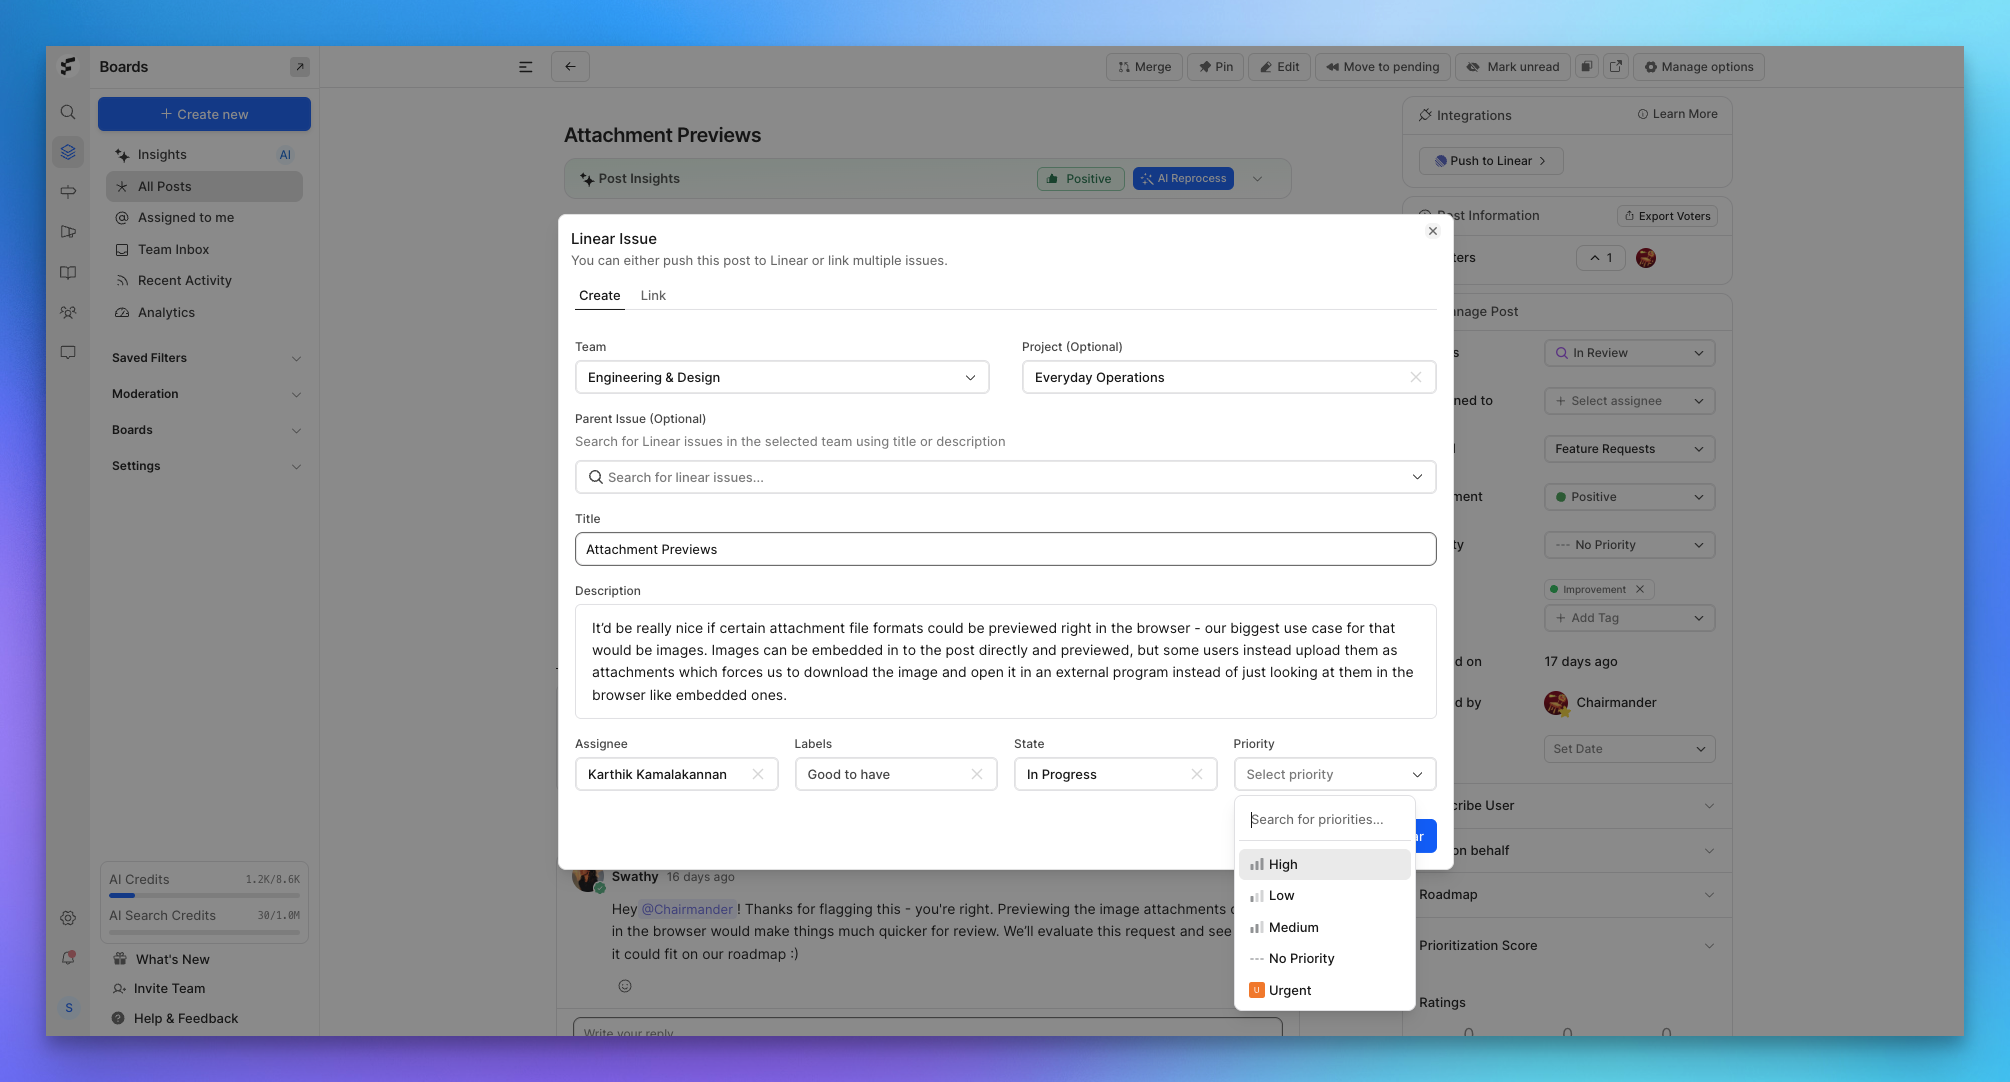Choose High priority option
Screen dimensions: 2010x1082
(1324, 864)
